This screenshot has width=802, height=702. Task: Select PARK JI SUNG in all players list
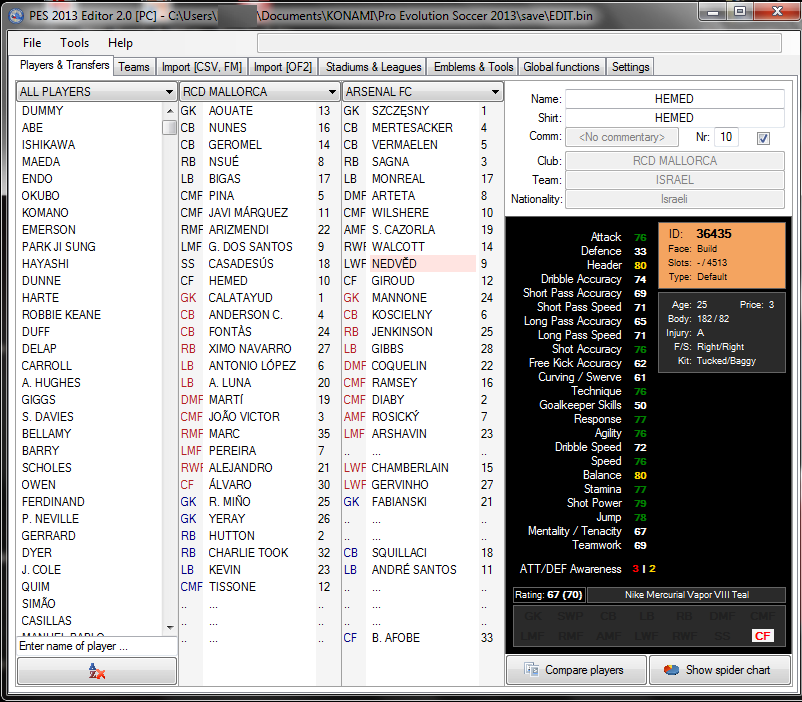click(x=58, y=247)
